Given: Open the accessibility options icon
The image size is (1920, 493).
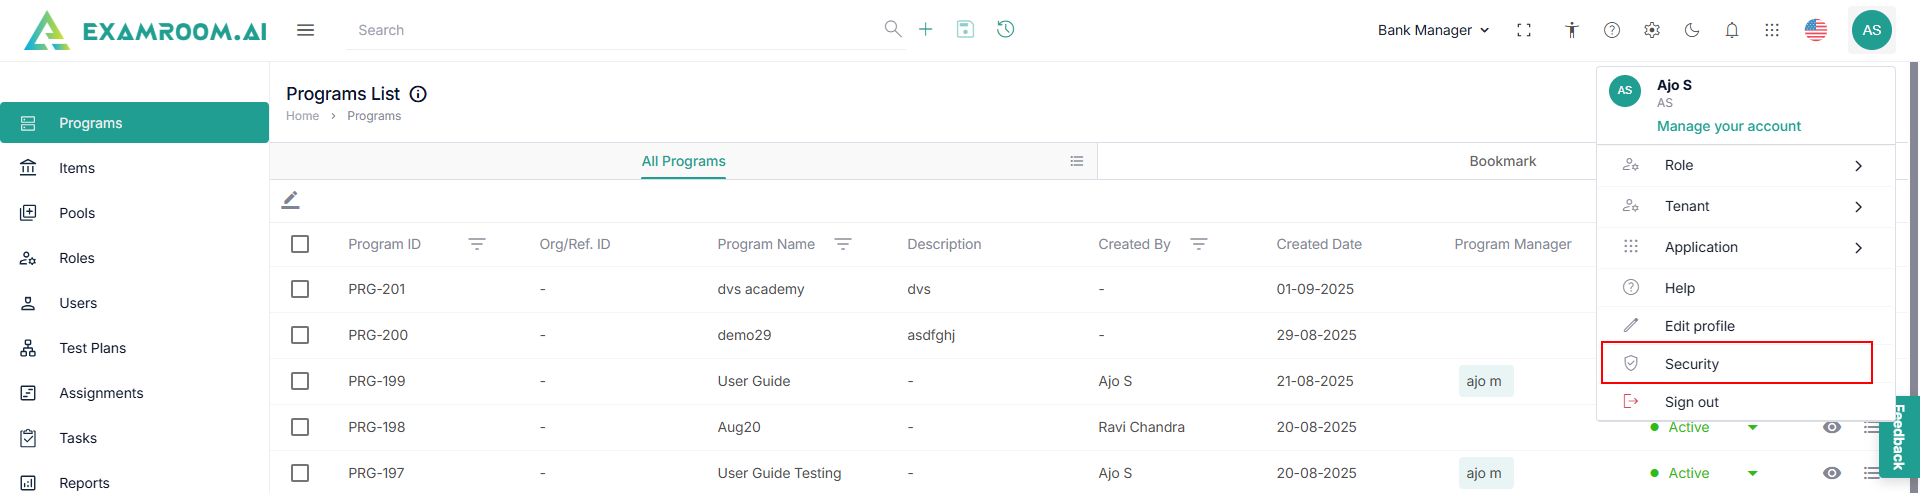Looking at the screenshot, I should [x=1572, y=30].
